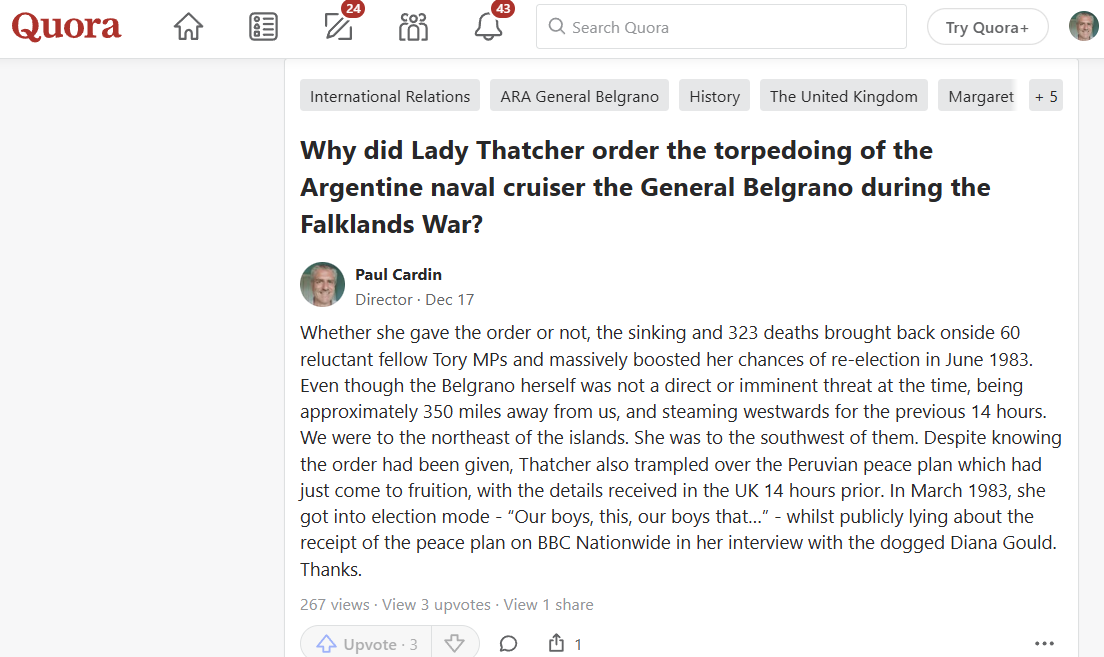Click the share icon below answer
1104x657 pixels.
[x=557, y=644]
